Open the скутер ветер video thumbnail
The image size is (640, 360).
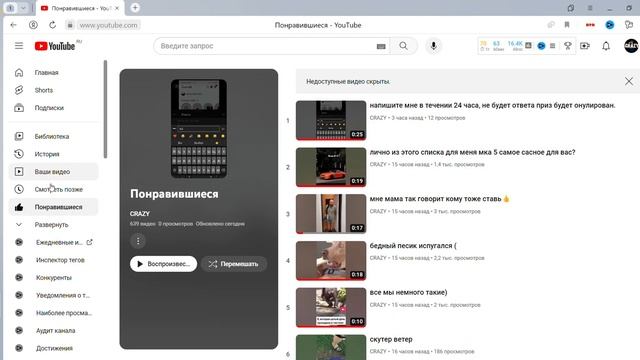tap(331, 347)
